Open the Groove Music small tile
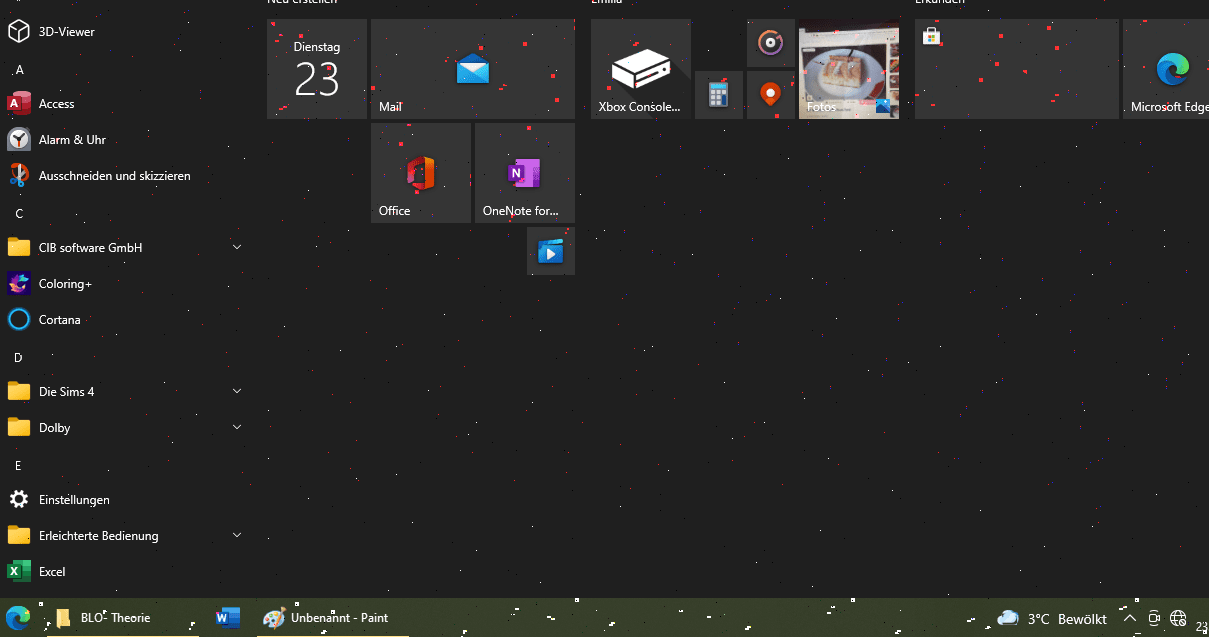This screenshot has height=637, width=1209. pos(771,43)
